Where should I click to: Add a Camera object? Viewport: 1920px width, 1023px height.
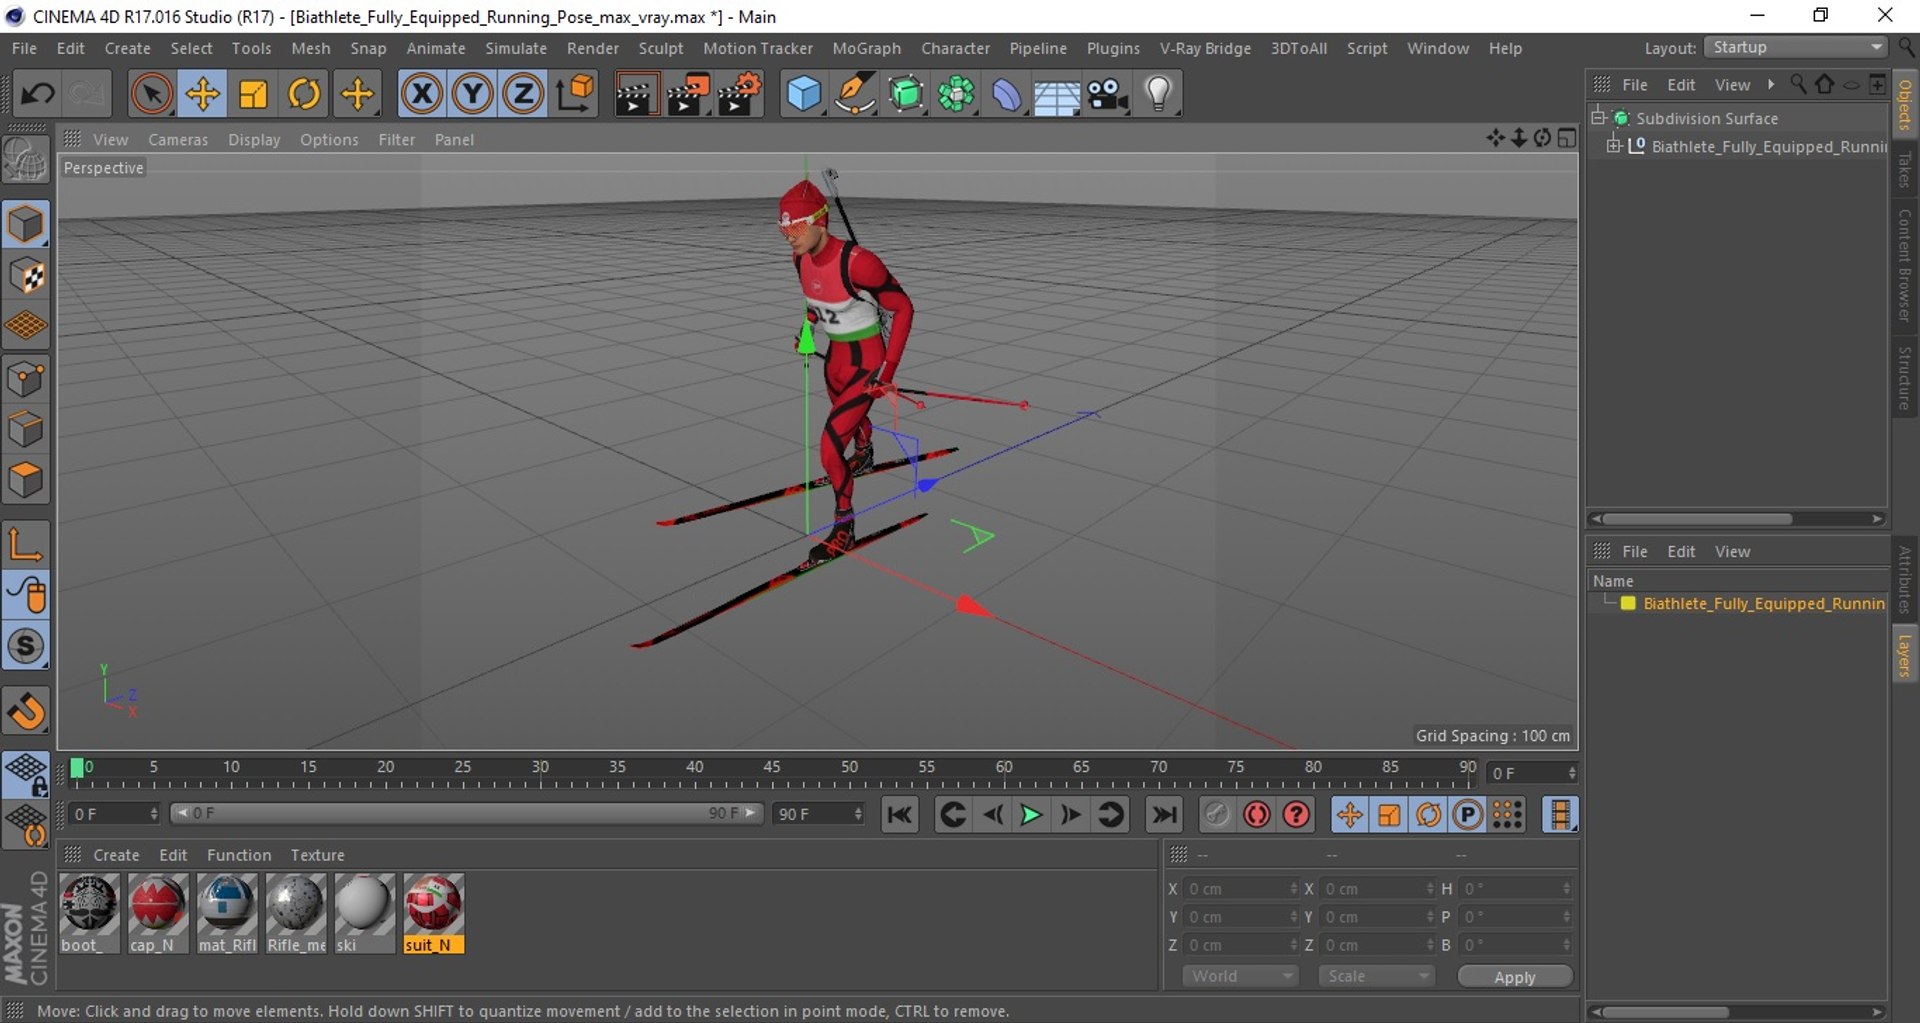tap(1108, 94)
